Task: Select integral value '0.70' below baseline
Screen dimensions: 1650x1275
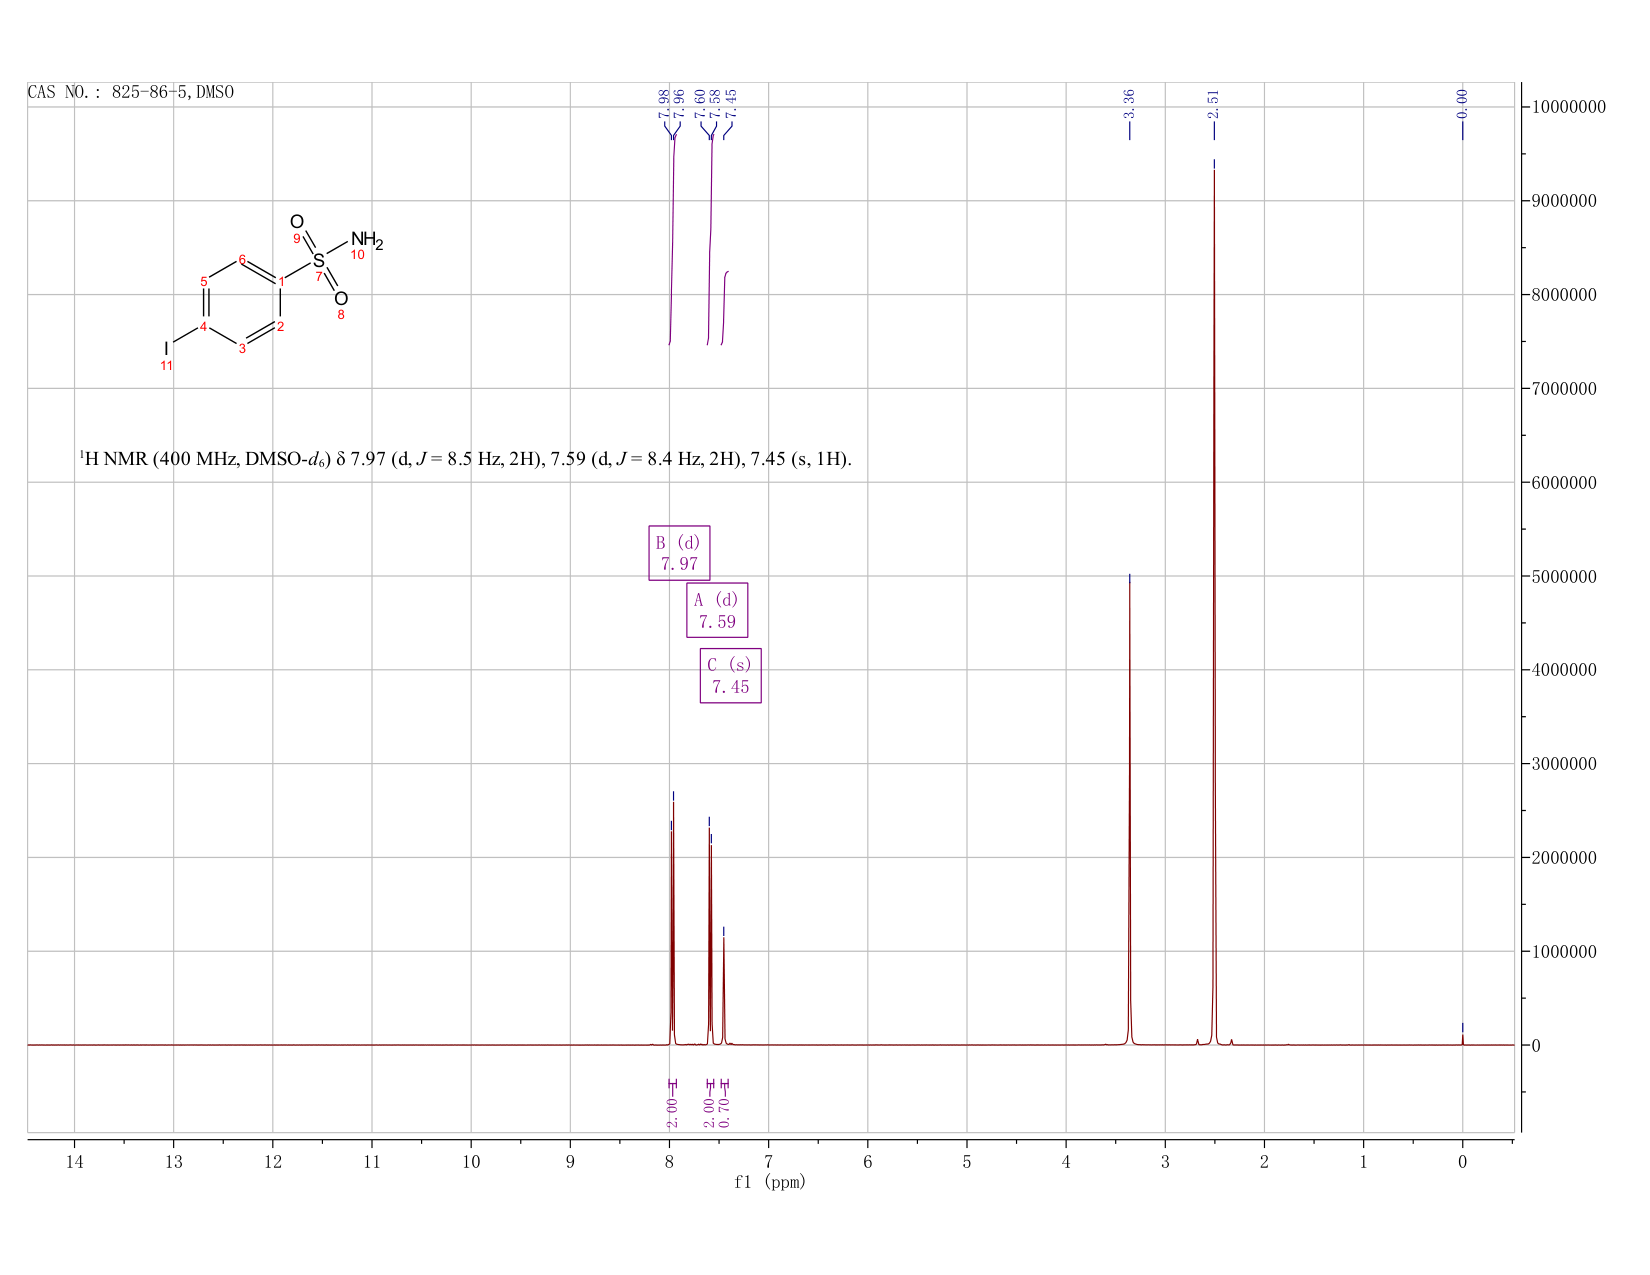Action: point(725,1113)
